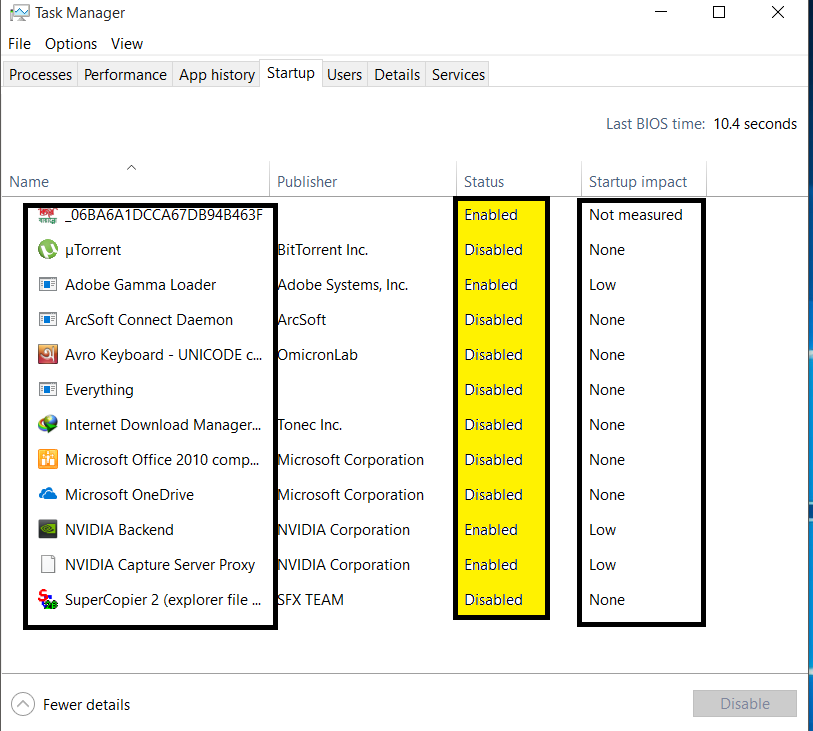Click the µTorrent green icon

[x=48, y=249]
